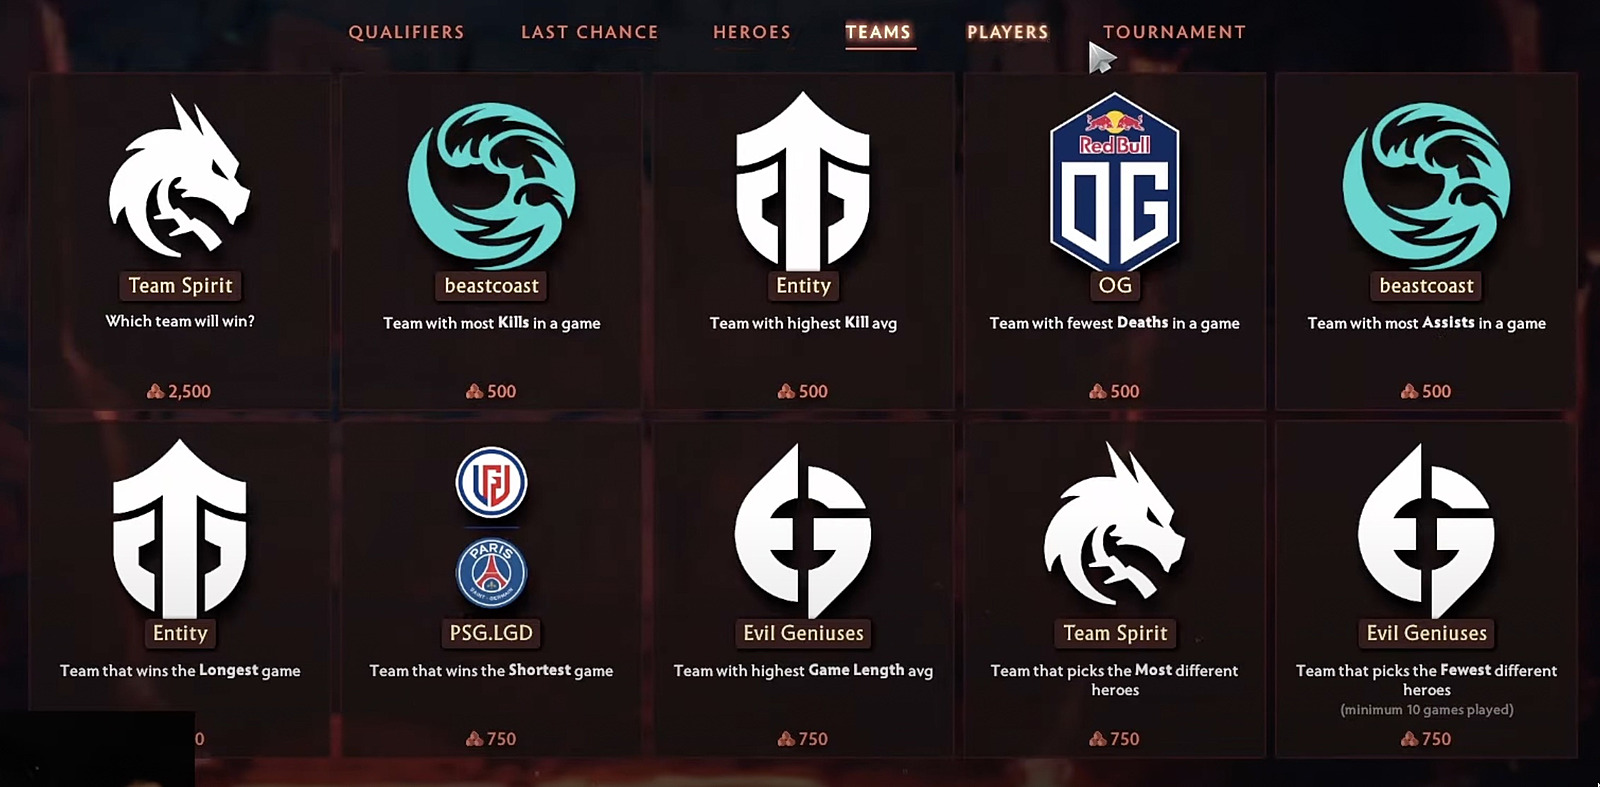
Task: Select Evil Geniuses logo for Fewest different heroes
Action: click(x=1427, y=531)
